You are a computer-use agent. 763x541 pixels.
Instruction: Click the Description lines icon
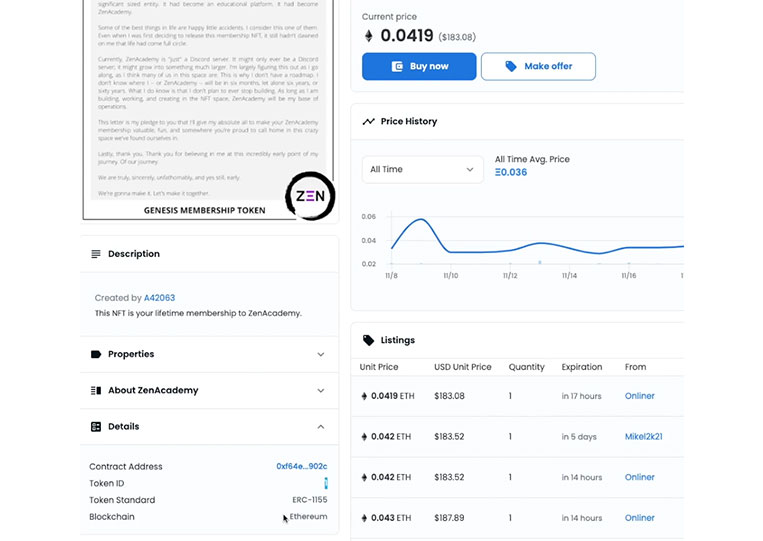pos(96,254)
